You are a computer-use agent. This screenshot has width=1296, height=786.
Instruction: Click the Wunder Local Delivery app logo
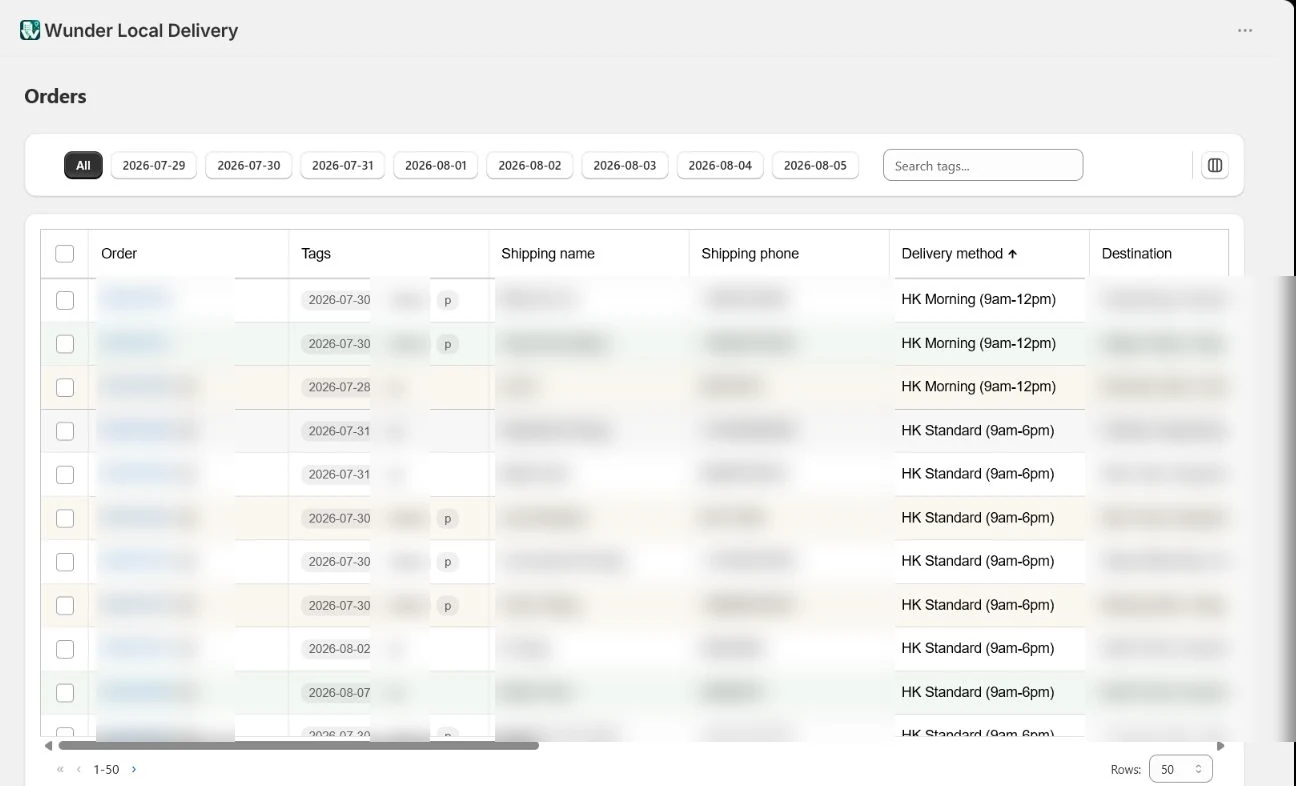coord(30,30)
